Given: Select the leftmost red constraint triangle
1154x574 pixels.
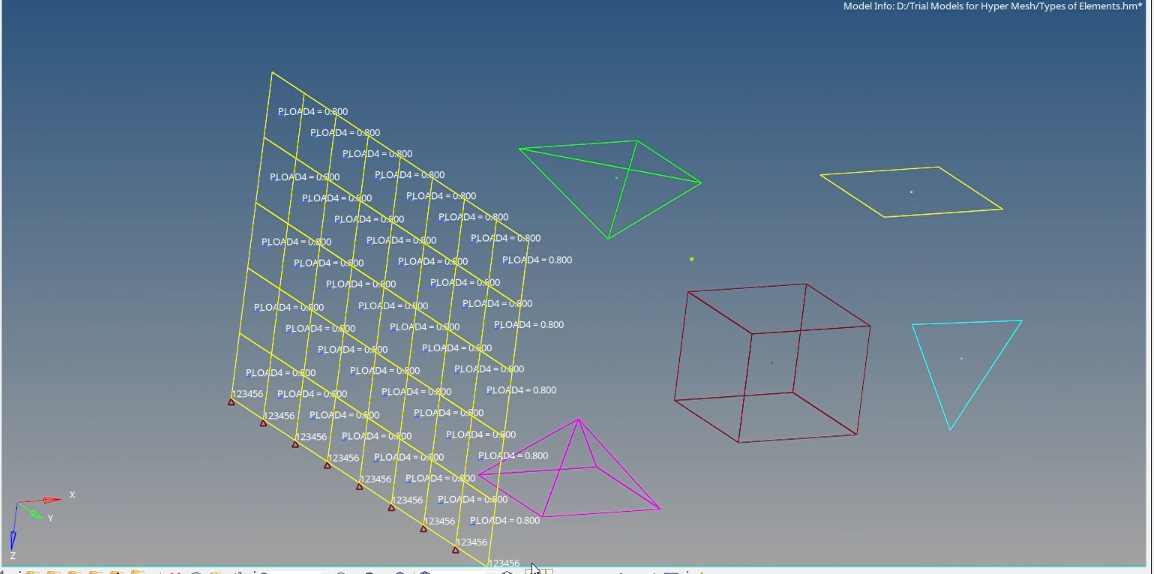Looking at the screenshot, I should 231,402.
